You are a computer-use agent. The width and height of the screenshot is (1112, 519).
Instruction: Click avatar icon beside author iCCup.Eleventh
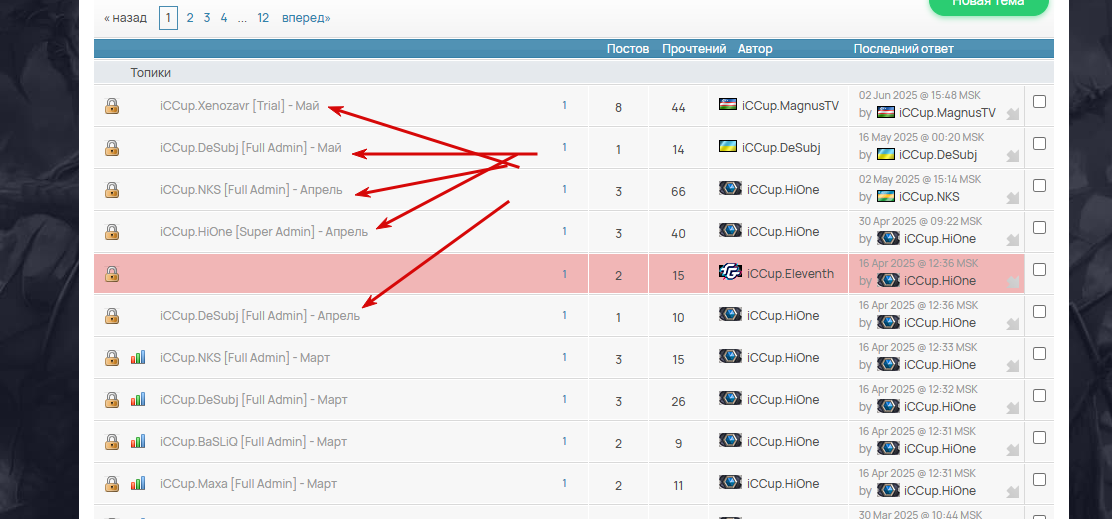click(730, 272)
